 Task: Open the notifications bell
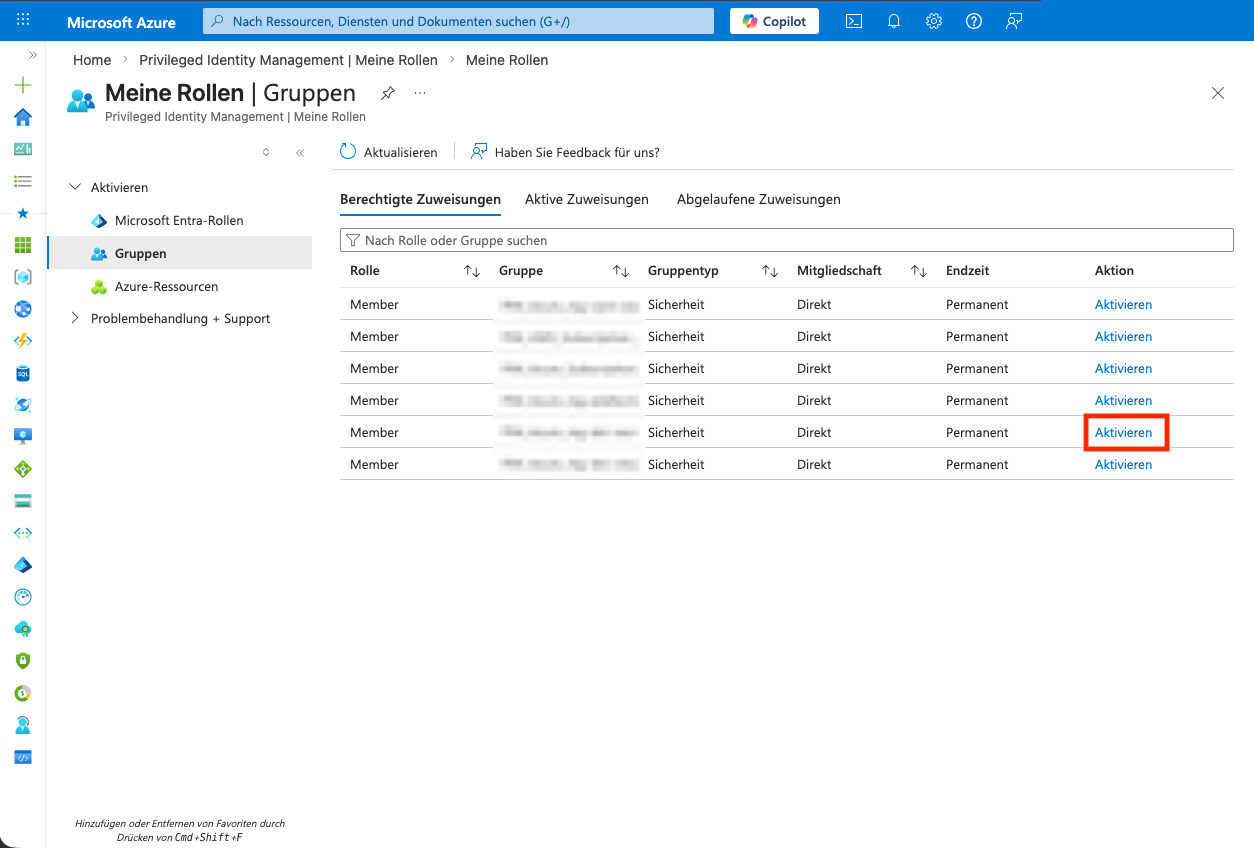pyautogui.click(x=894, y=21)
